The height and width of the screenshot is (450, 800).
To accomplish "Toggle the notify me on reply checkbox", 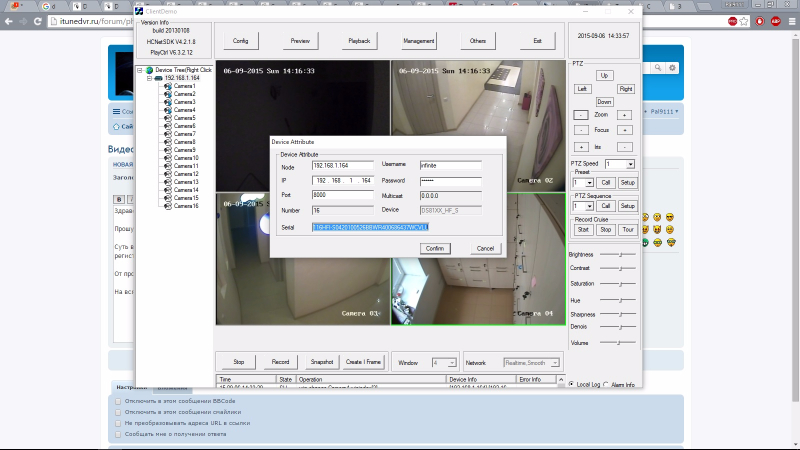I will [x=118, y=435].
